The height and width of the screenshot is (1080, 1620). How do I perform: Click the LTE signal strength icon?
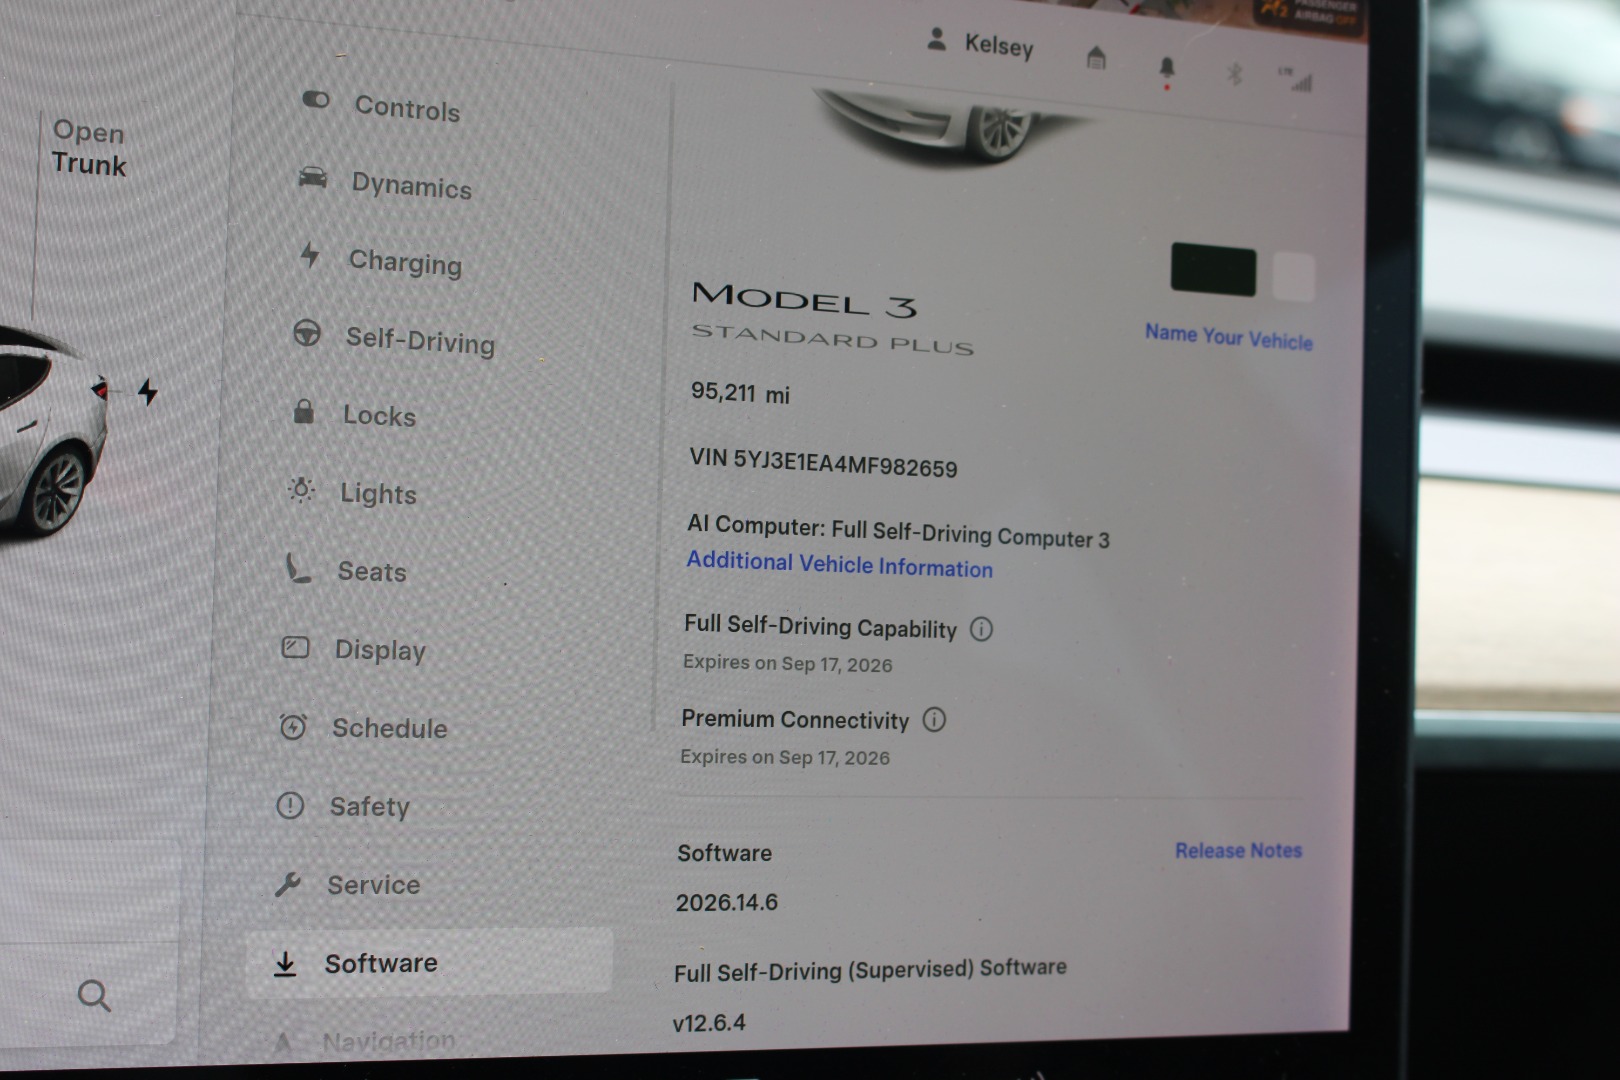point(1296,79)
